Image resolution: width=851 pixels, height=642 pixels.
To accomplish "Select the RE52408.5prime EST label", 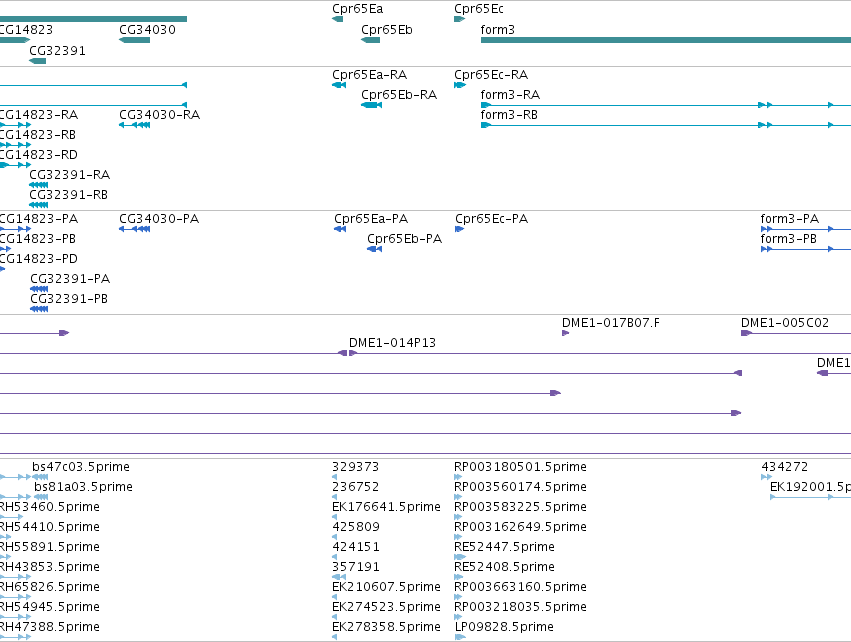I will 505,567.
